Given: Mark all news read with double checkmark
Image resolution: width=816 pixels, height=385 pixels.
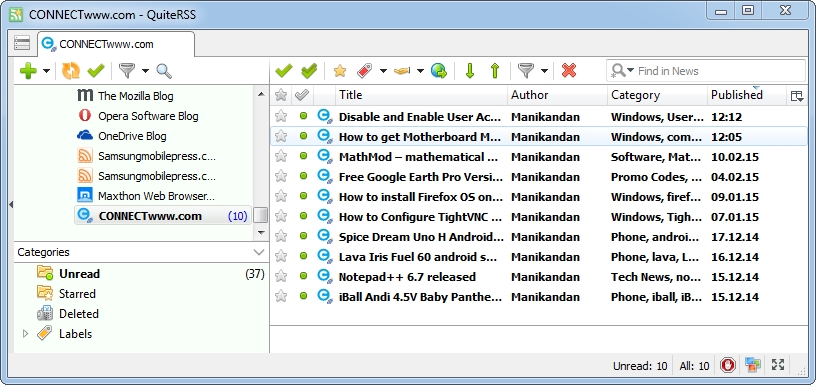Looking at the screenshot, I should click(x=309, y=71).
